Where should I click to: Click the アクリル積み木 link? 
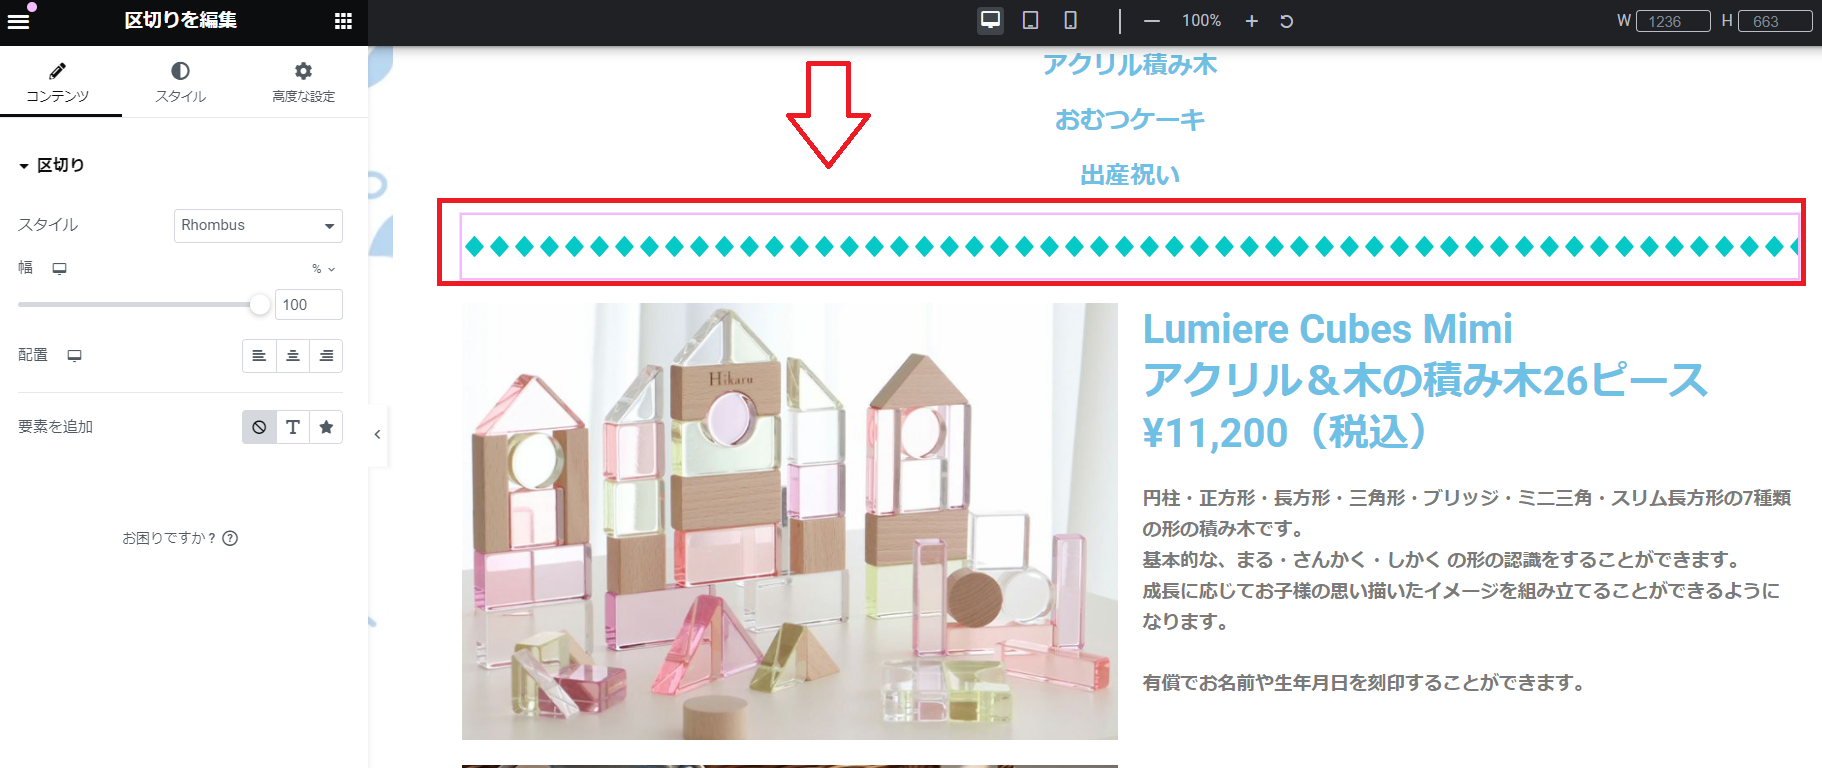point(1130,64)
